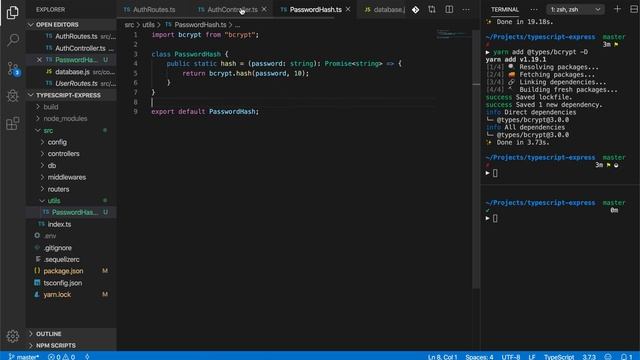Switch to the AuthRoutes.ts tab
Screen dimensions: 640x360
pyautogui.click(x=154, y=9)
